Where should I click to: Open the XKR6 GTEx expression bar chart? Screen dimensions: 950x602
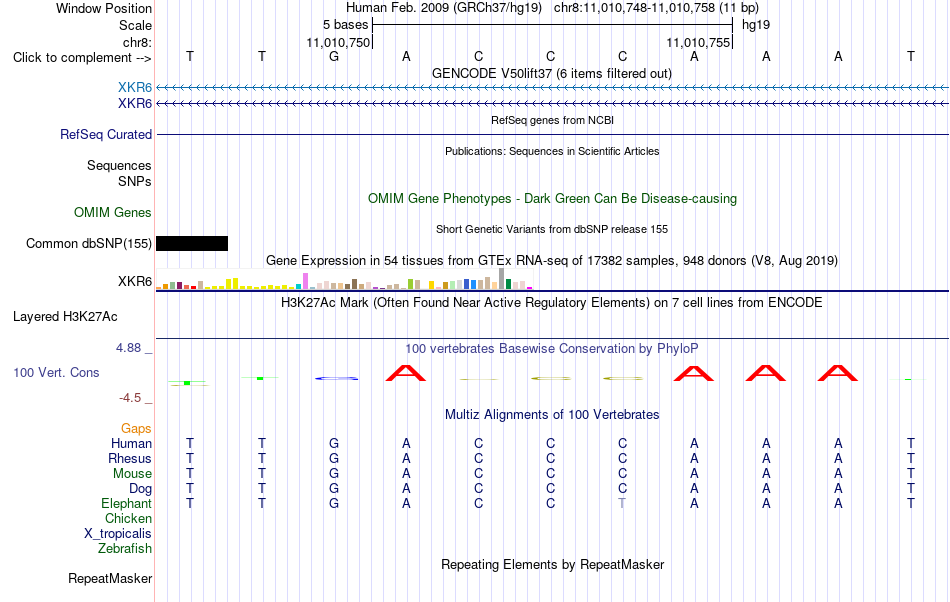[344, 279]
